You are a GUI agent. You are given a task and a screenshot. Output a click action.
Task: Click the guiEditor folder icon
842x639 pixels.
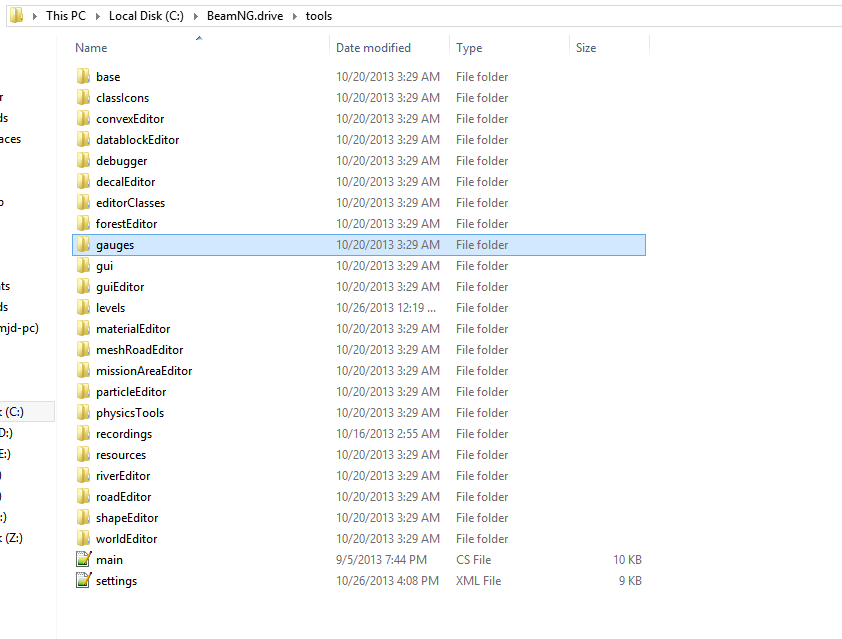tap(83, 286)
